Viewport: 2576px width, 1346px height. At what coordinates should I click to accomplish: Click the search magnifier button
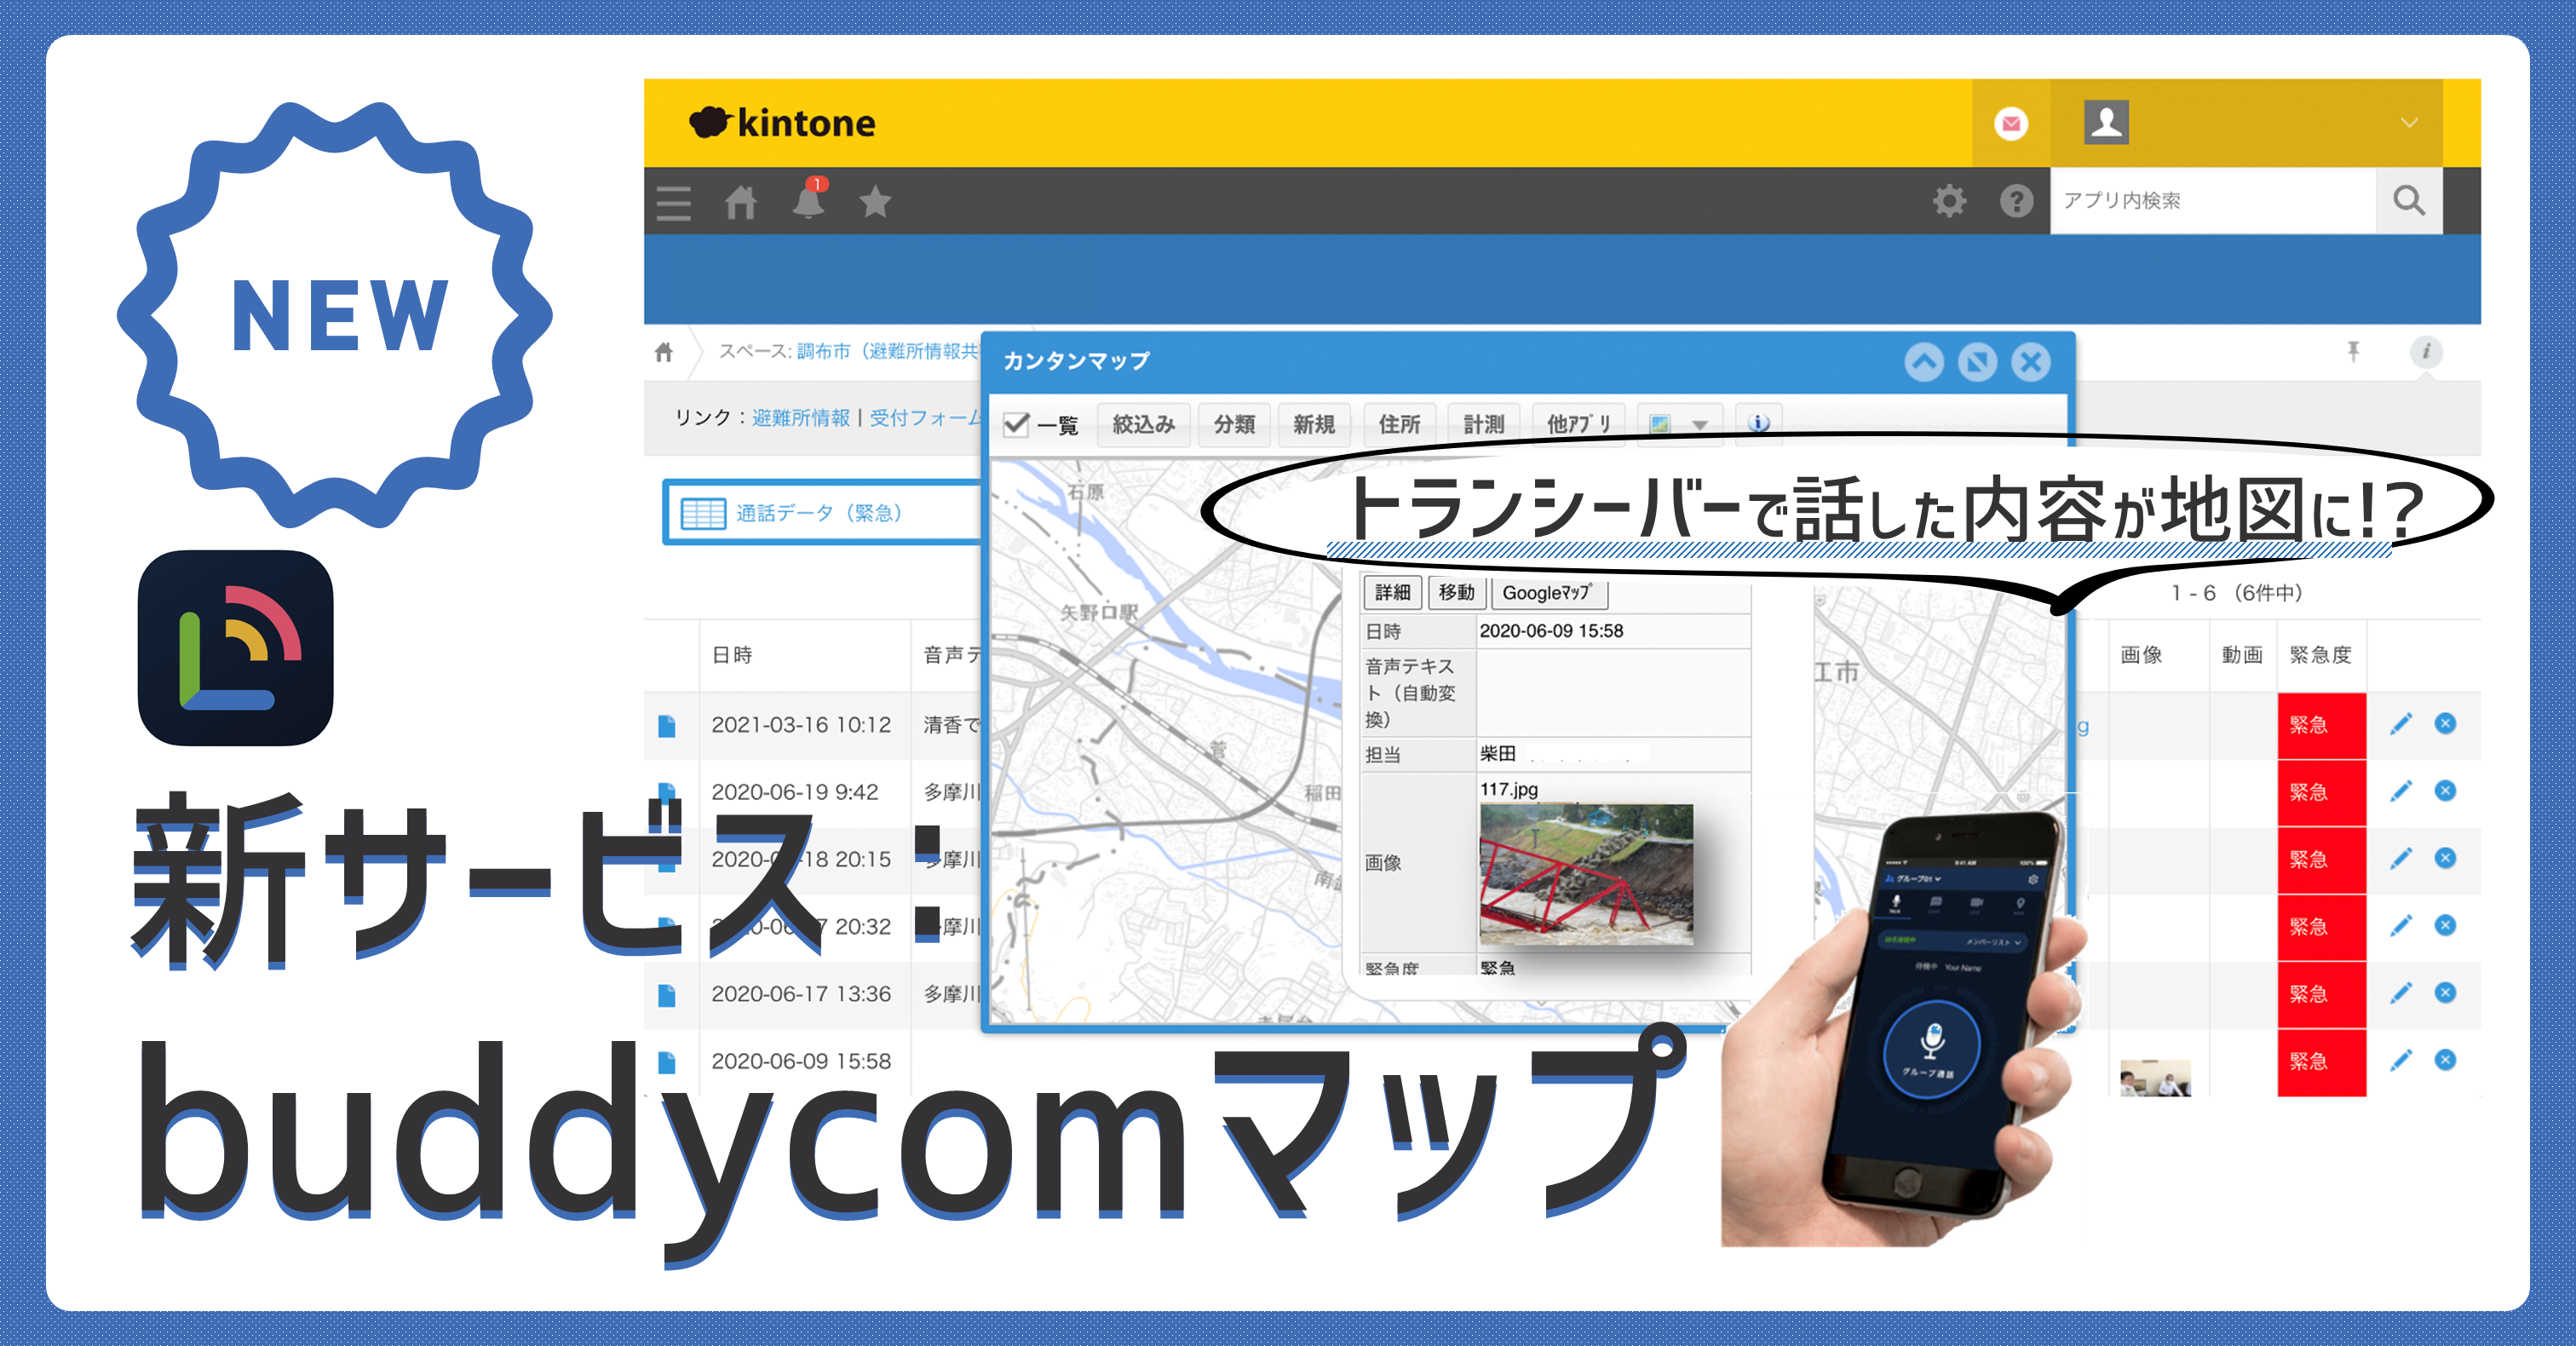pyautogui.click(x=2409, y=201)
